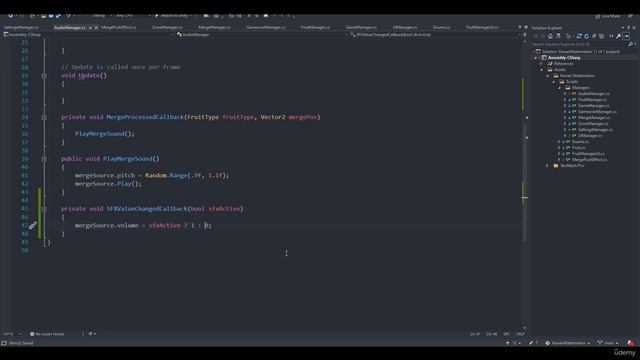Click the quick actions screwdriver icon
Screen dimensions: 640x360
click(33, 225)
